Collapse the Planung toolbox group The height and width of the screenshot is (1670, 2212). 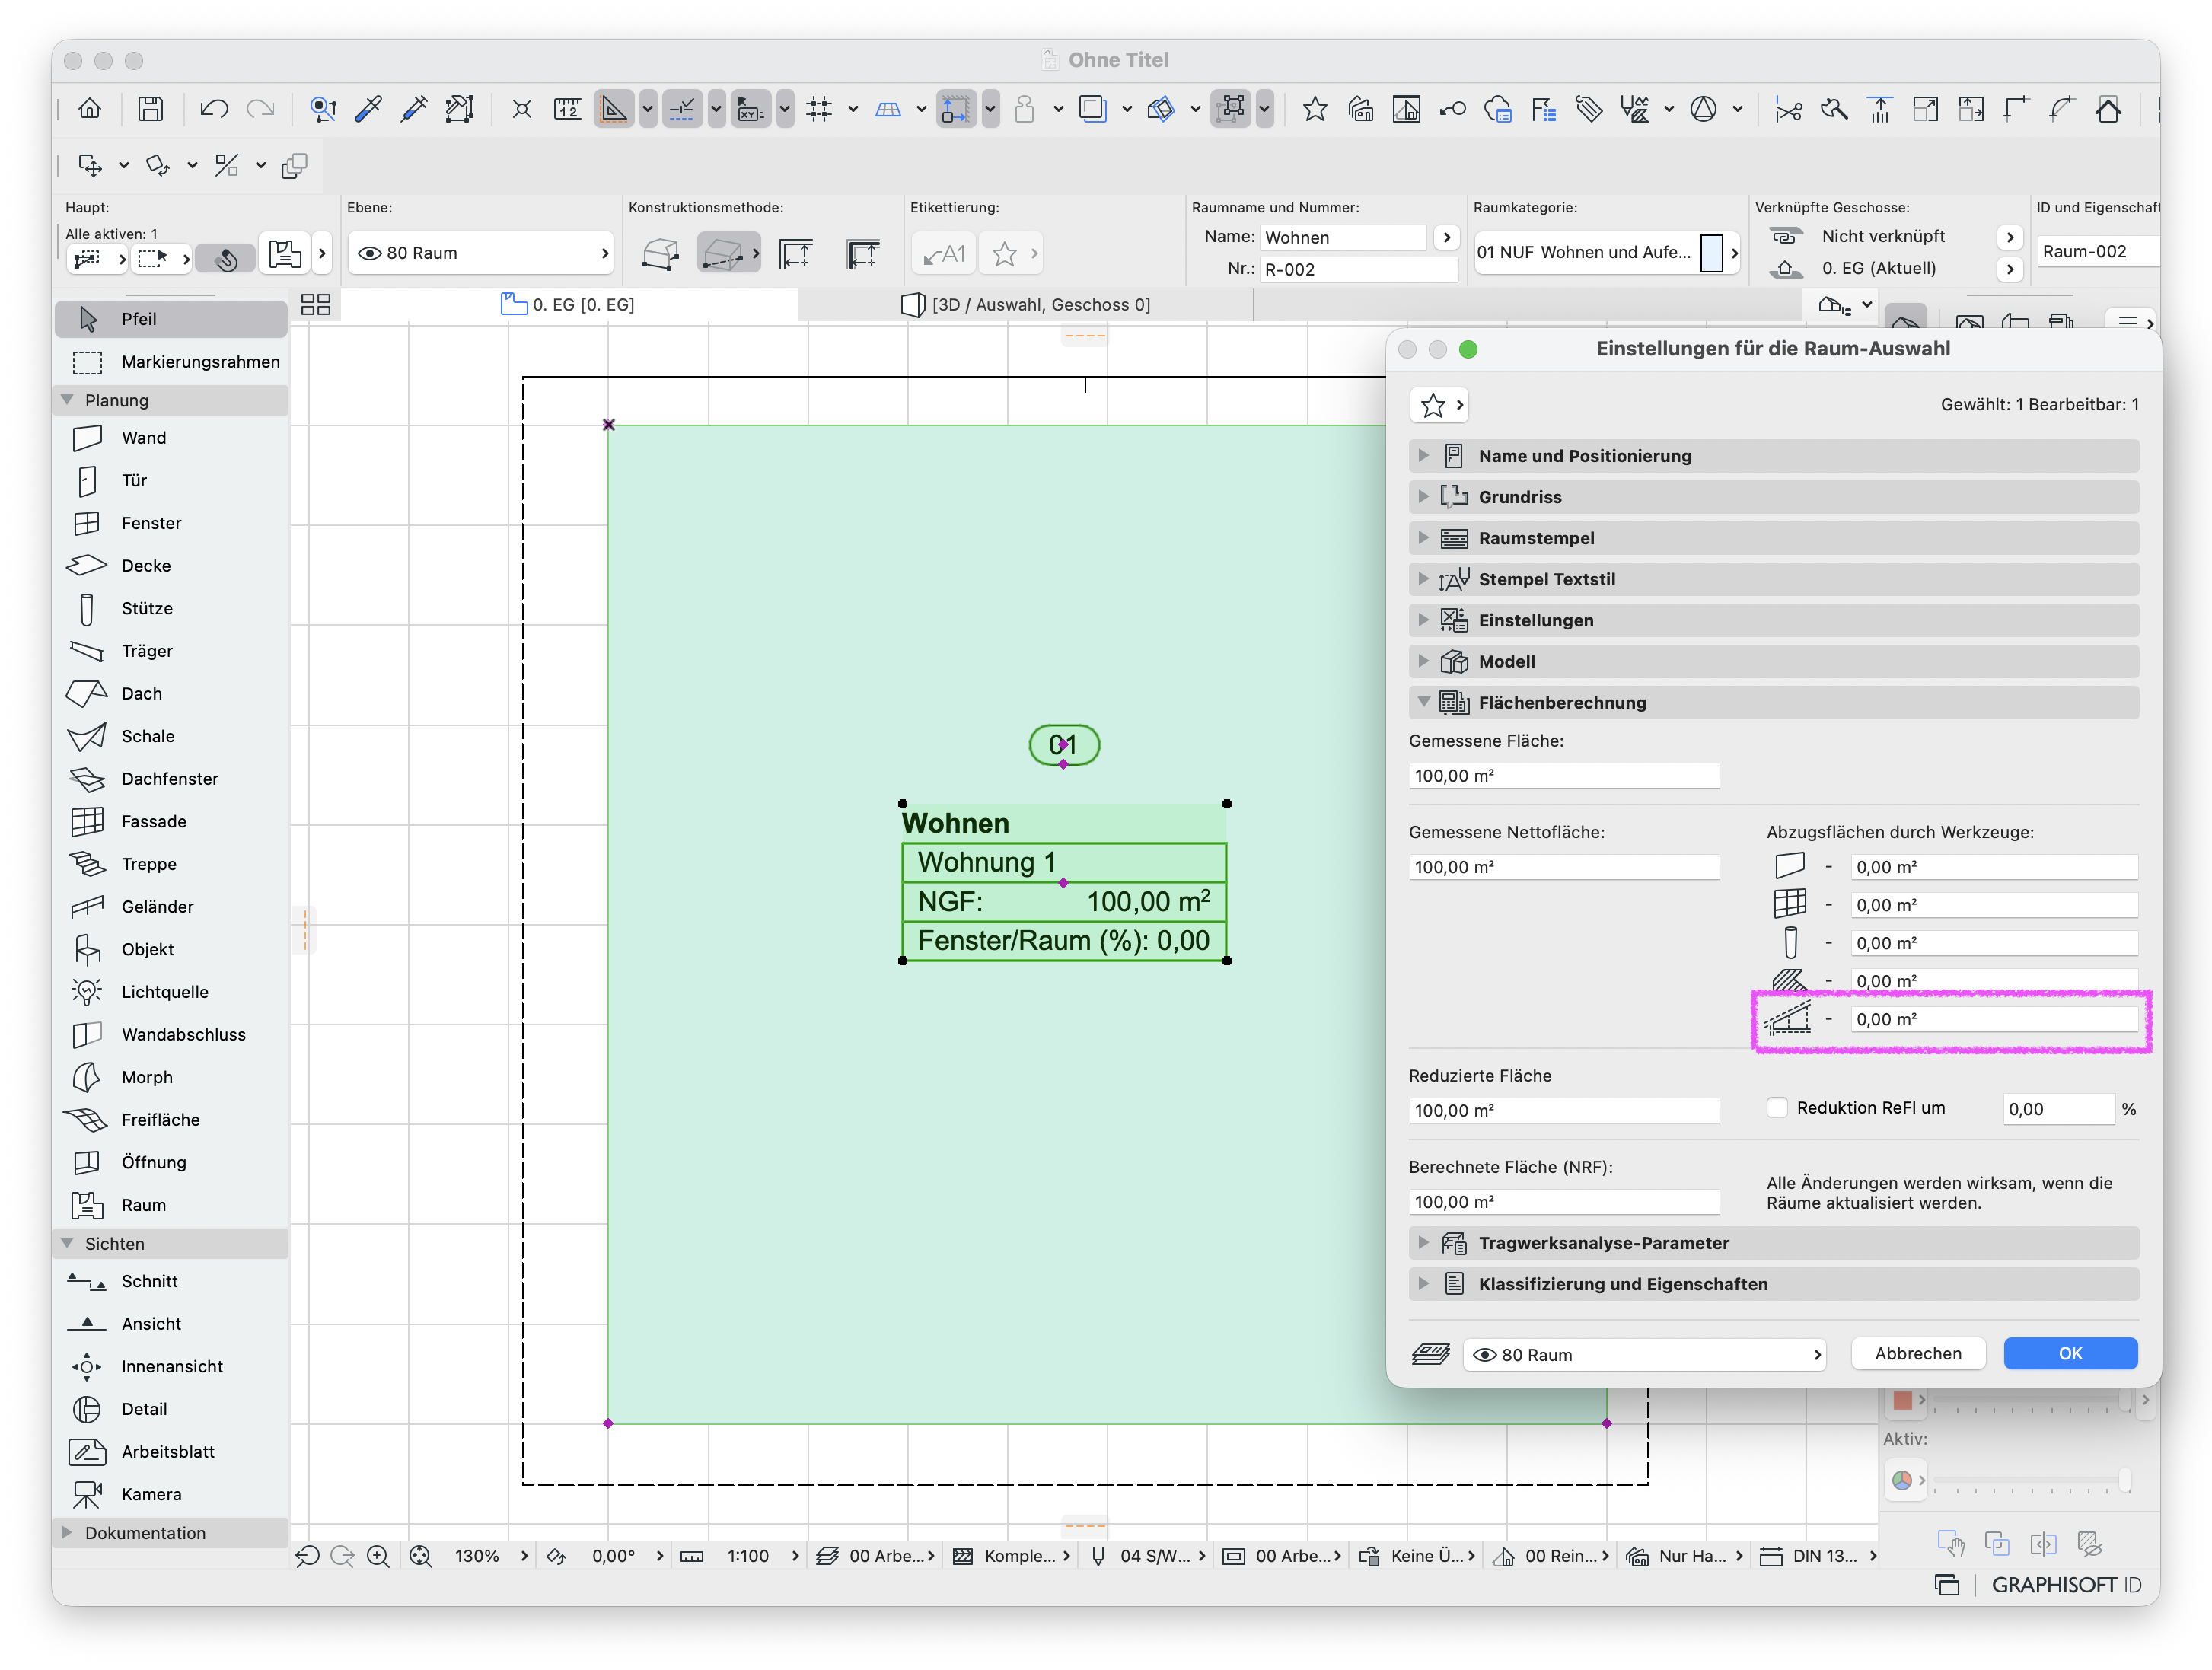click(x=68, y=401)
